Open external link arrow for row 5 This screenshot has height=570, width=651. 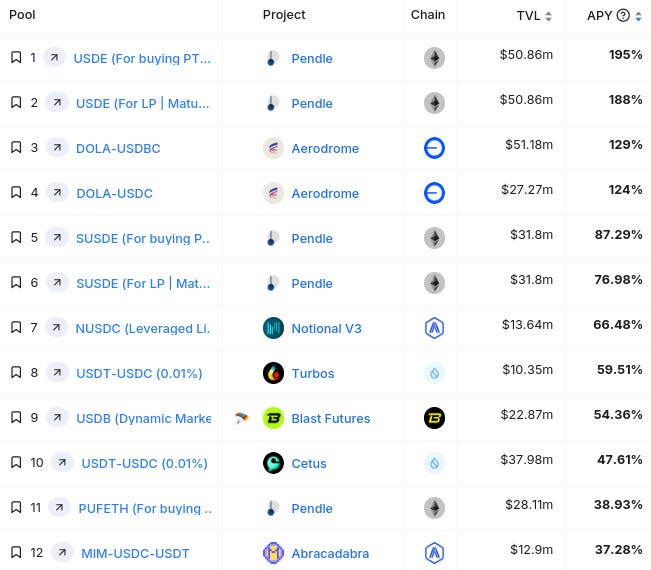click(57, 237)
